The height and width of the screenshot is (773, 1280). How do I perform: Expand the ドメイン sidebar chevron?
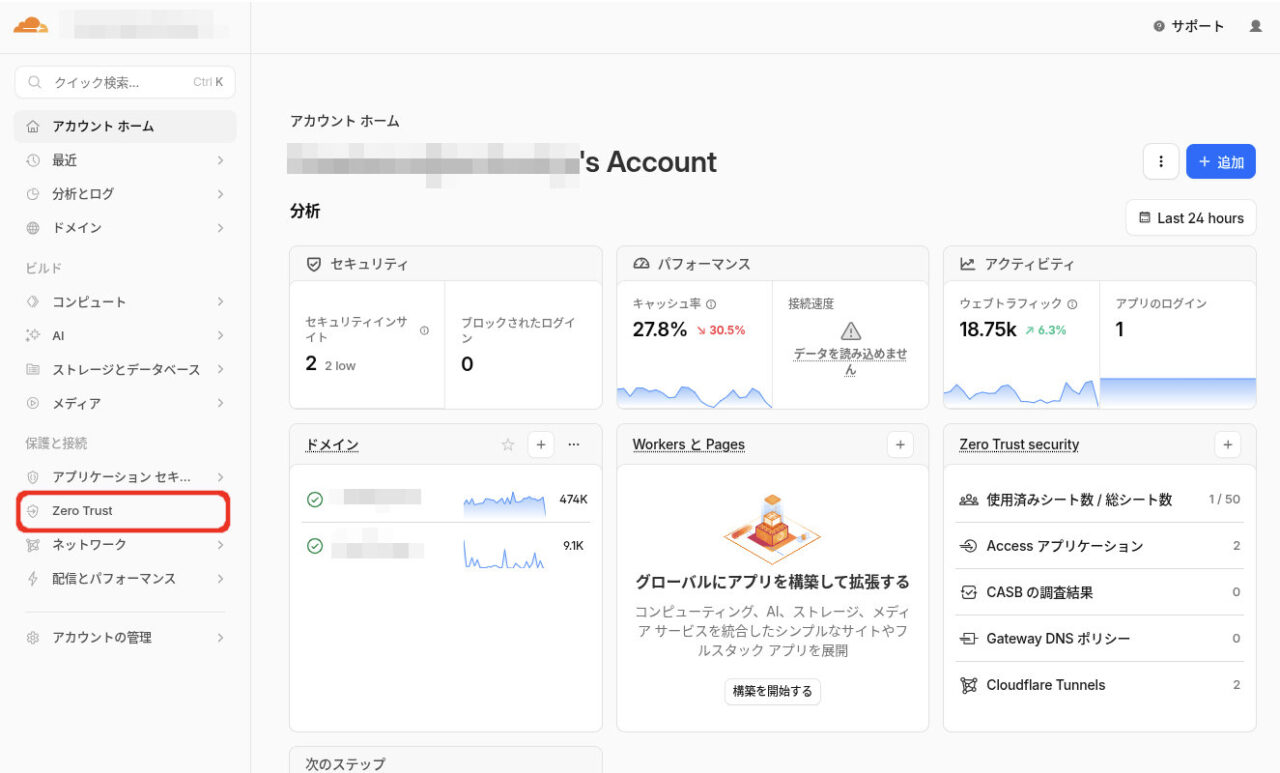tap(220, 228)
